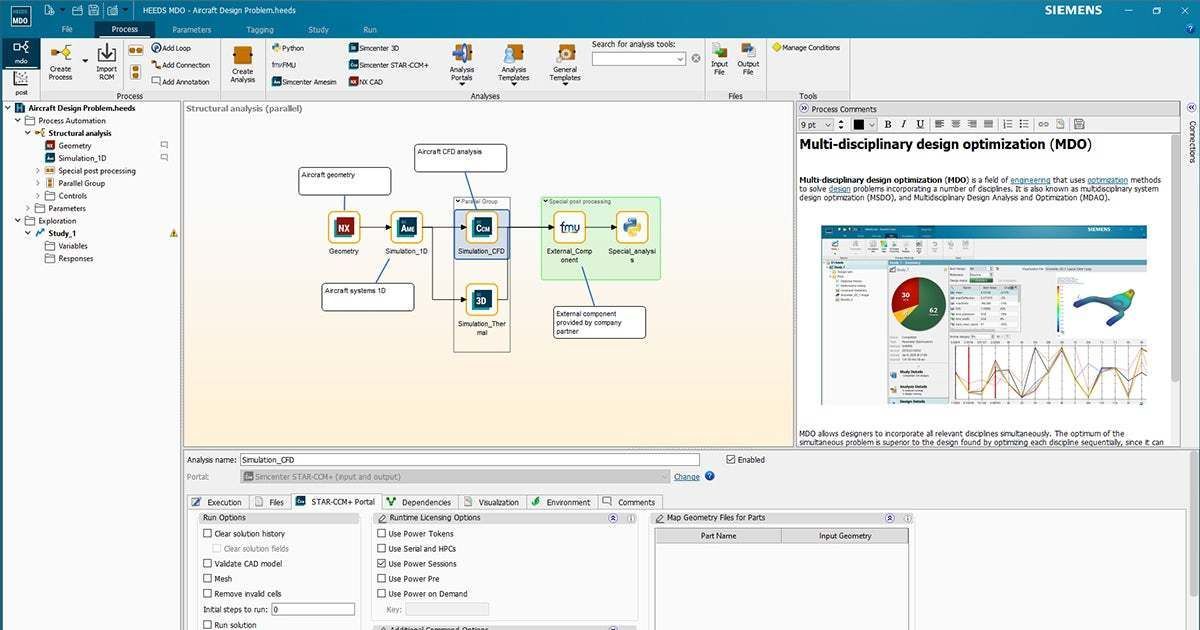The image size is (1200, 630).
Task: Switch to the post view in the sidebar
Action: coord(20,82)
